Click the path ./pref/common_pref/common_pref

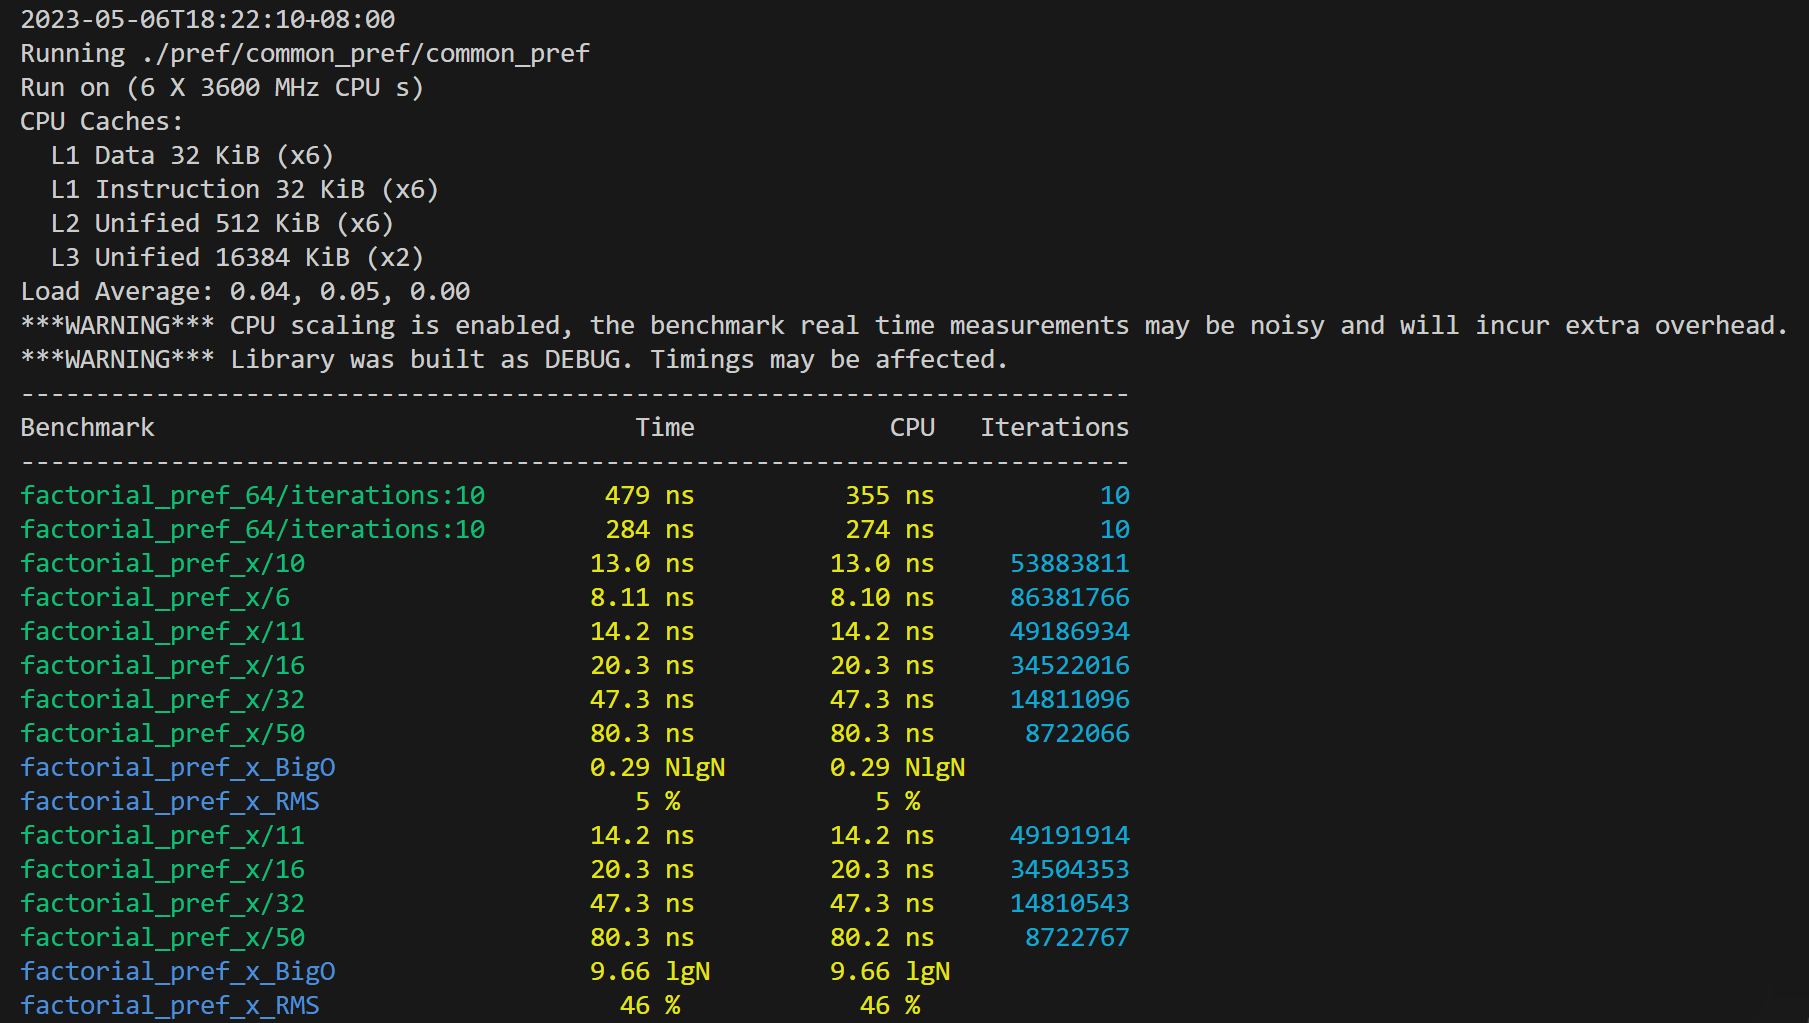click(x=366, y=53)
